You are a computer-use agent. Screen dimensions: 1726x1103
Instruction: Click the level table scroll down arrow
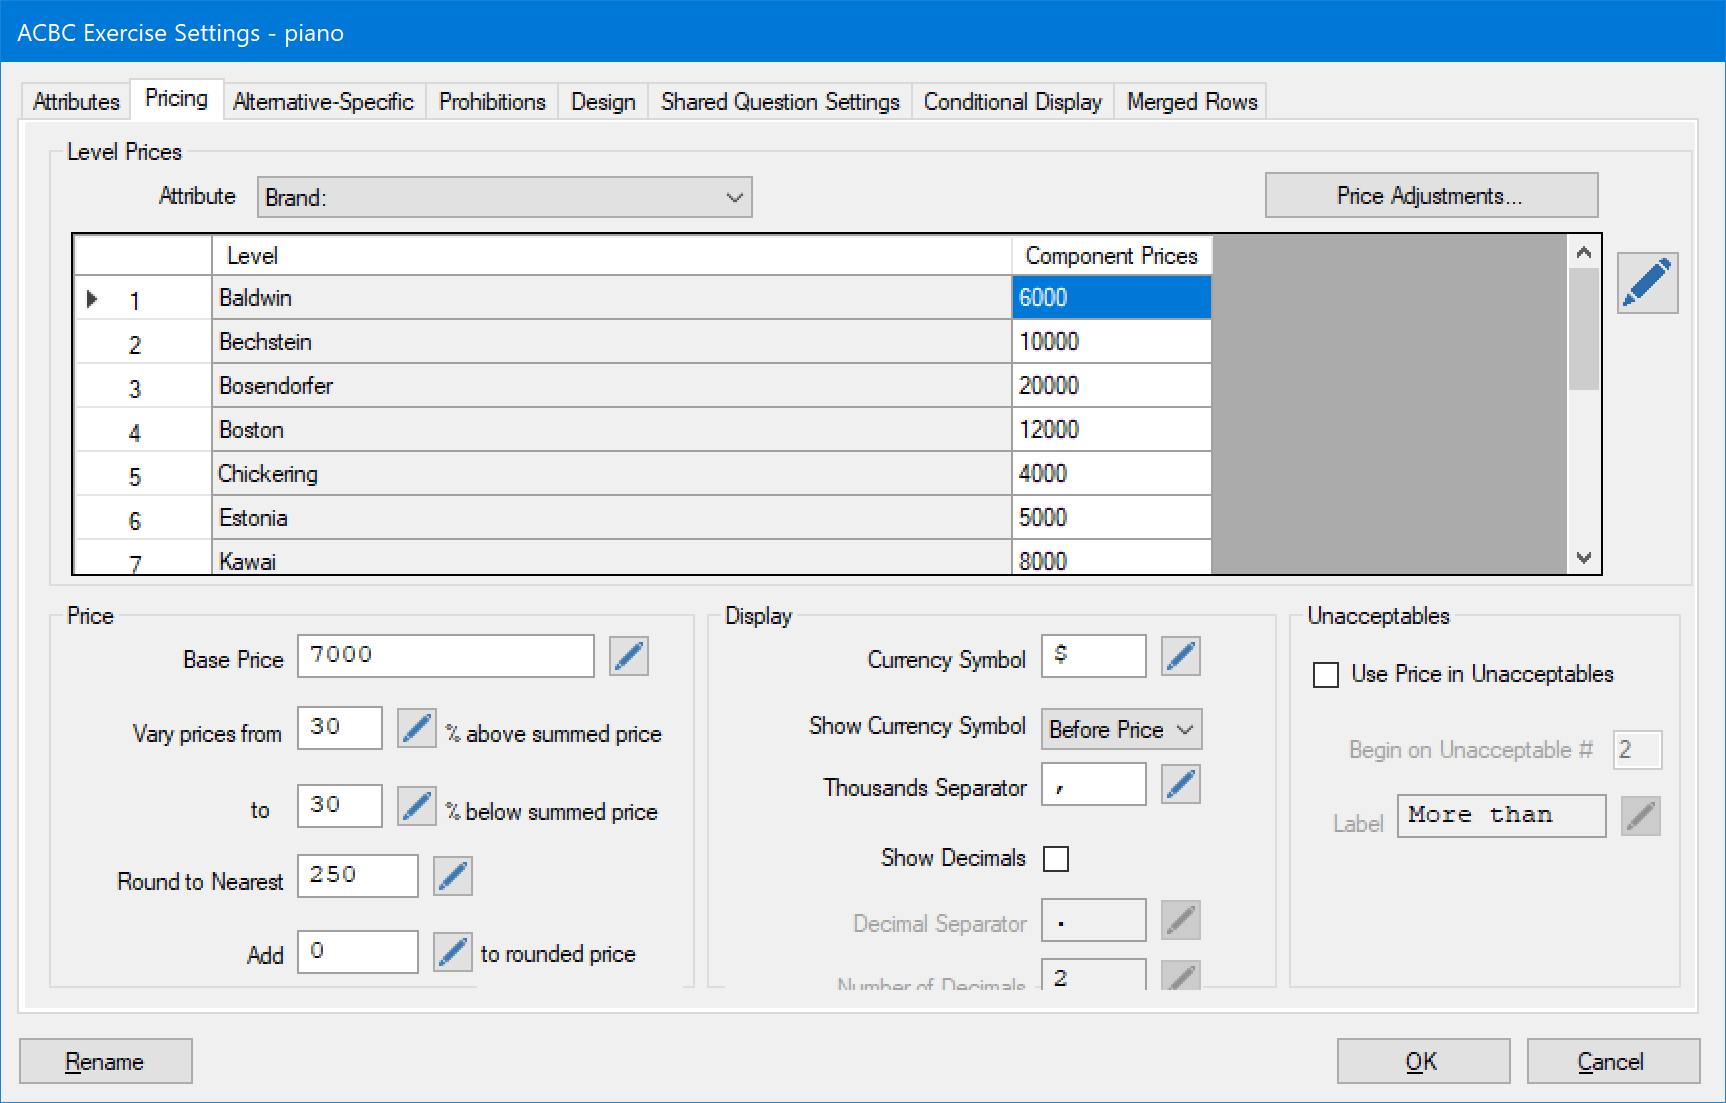1584,557
